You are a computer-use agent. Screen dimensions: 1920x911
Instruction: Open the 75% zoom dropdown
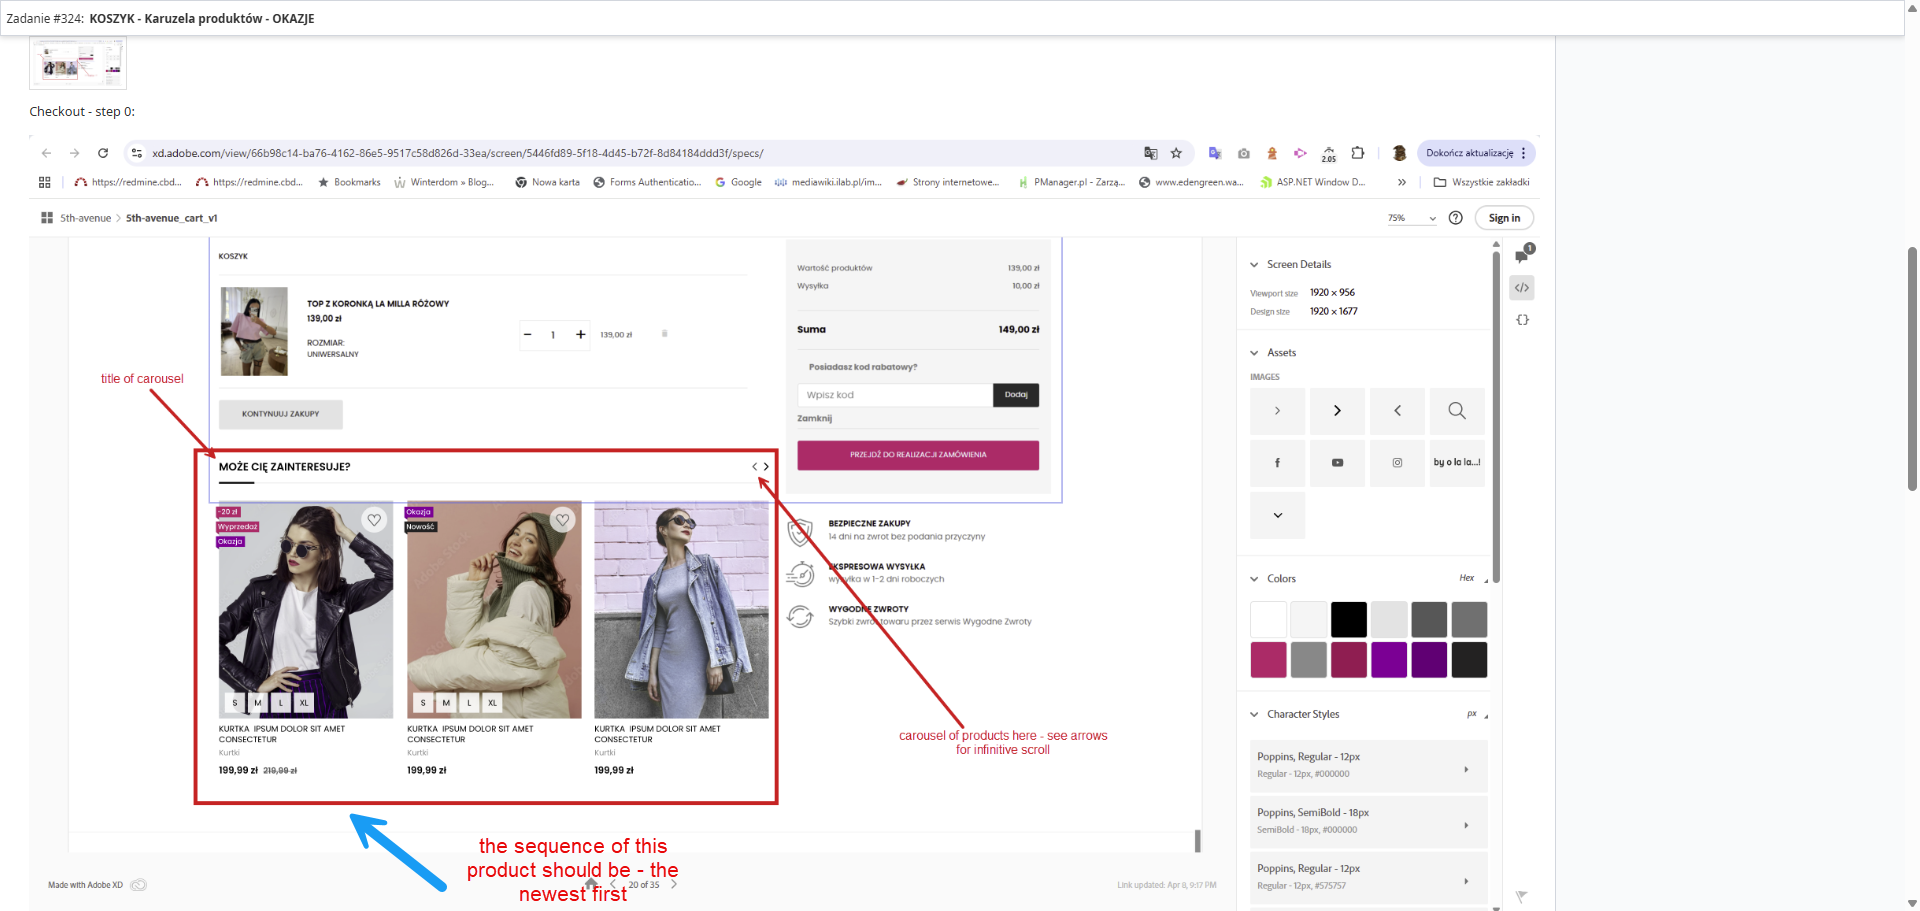coord(1411,218)
